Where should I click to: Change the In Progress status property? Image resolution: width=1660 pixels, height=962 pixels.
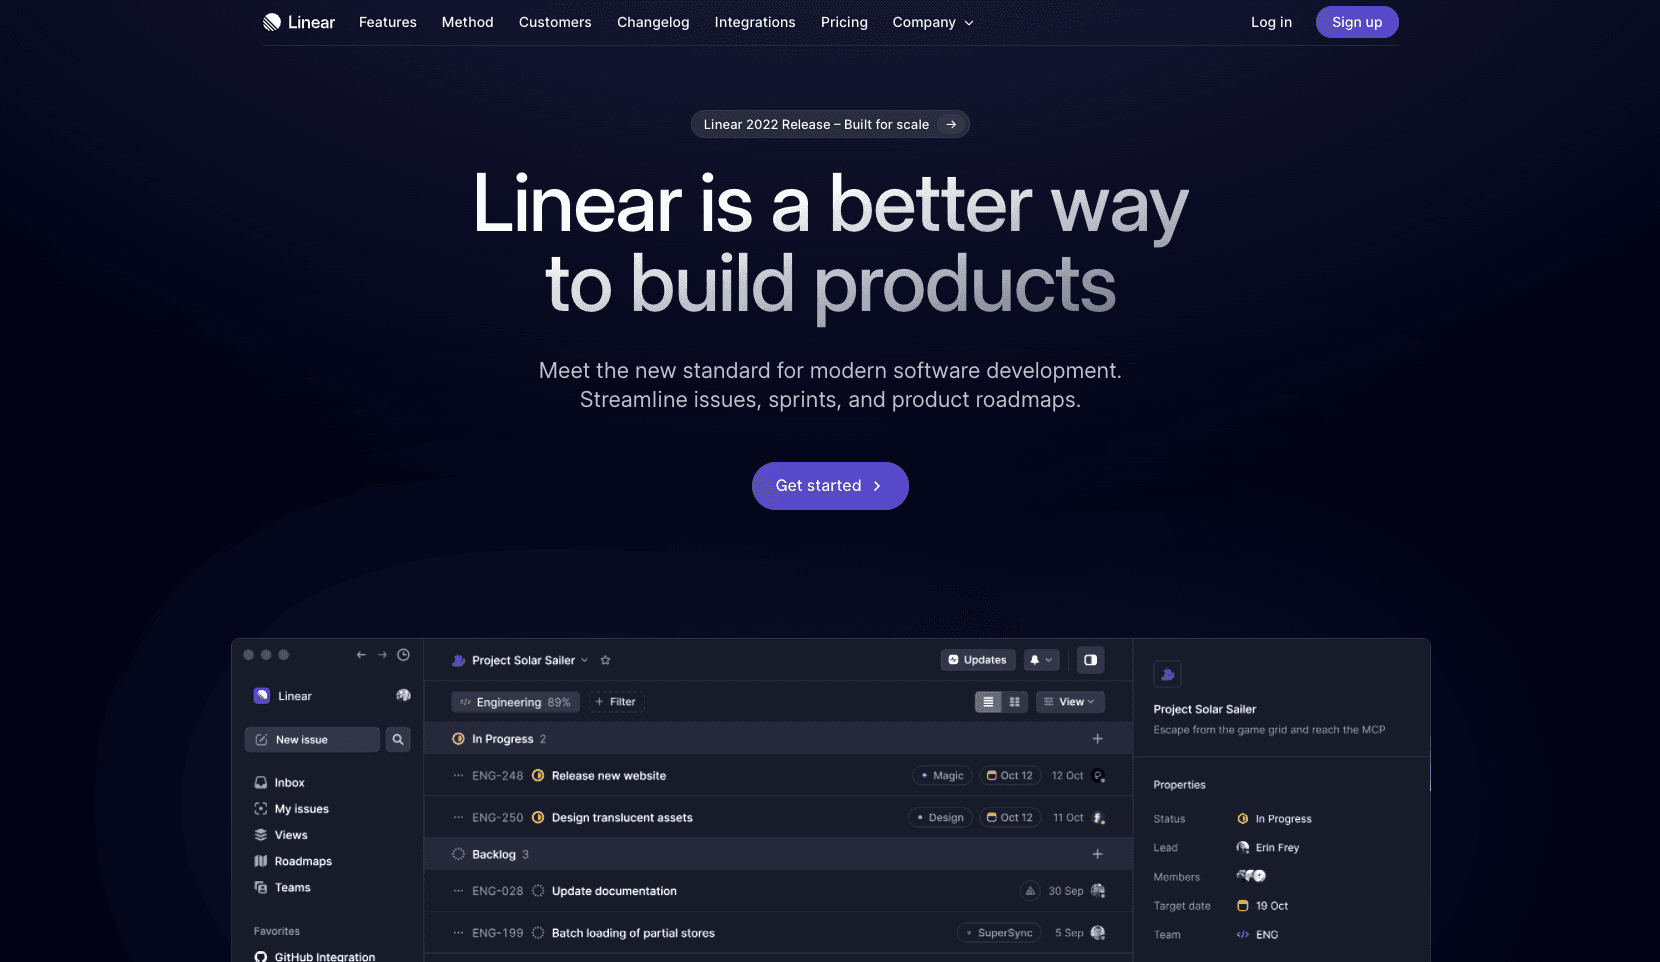click(x=1274, y=819)
